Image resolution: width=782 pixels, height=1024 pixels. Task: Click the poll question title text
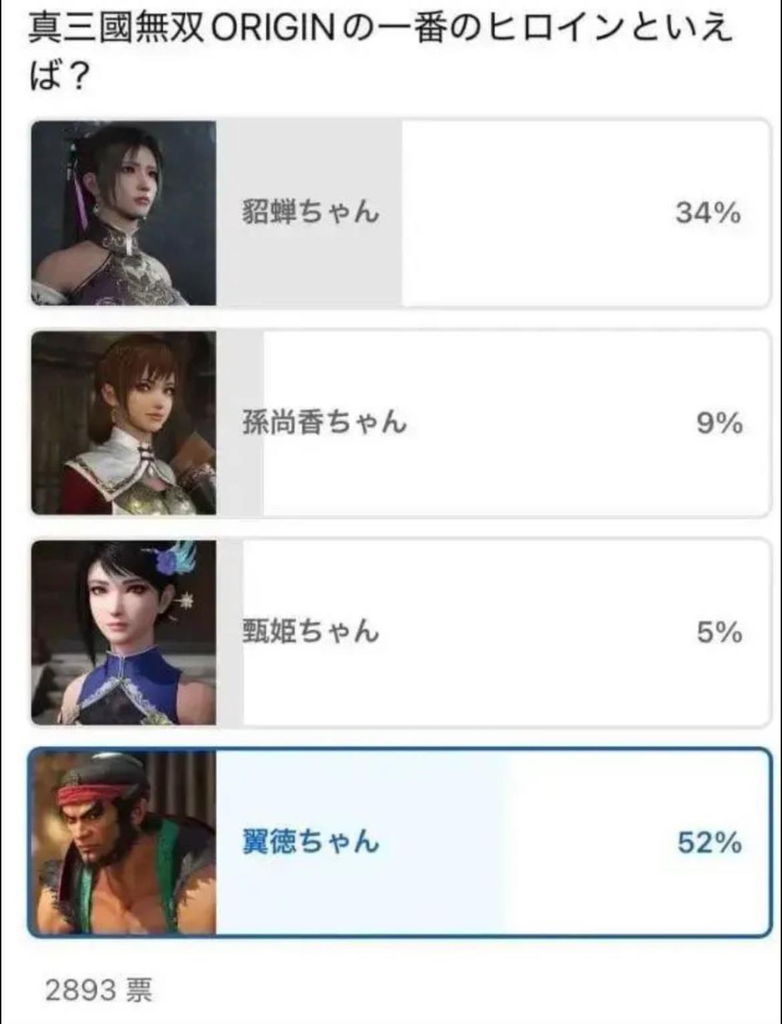point(380,54)
